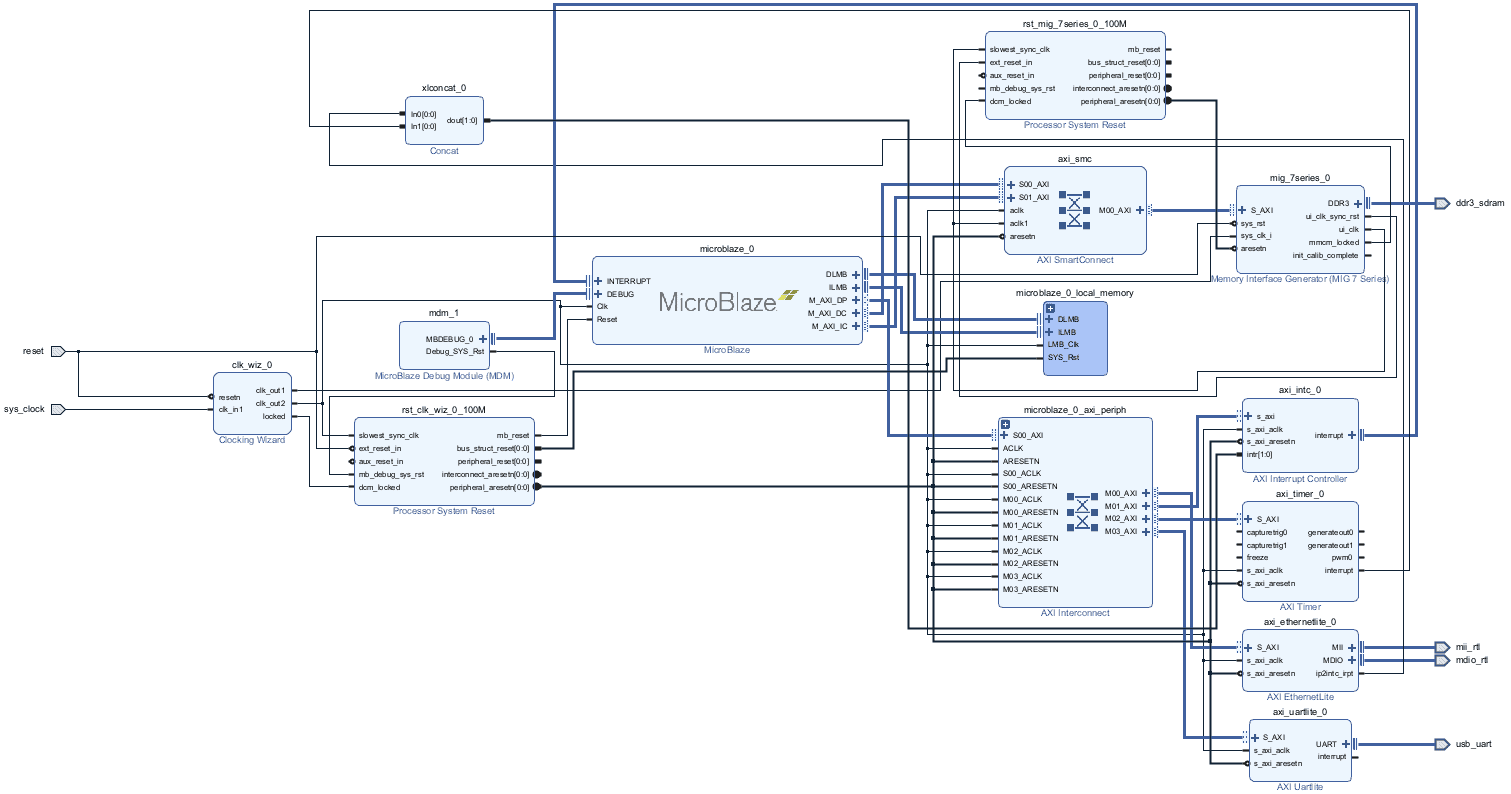Expand M00_AXI pin on axi_smc block
This screenshot has height=794, width=1511.
point(1139,210)
